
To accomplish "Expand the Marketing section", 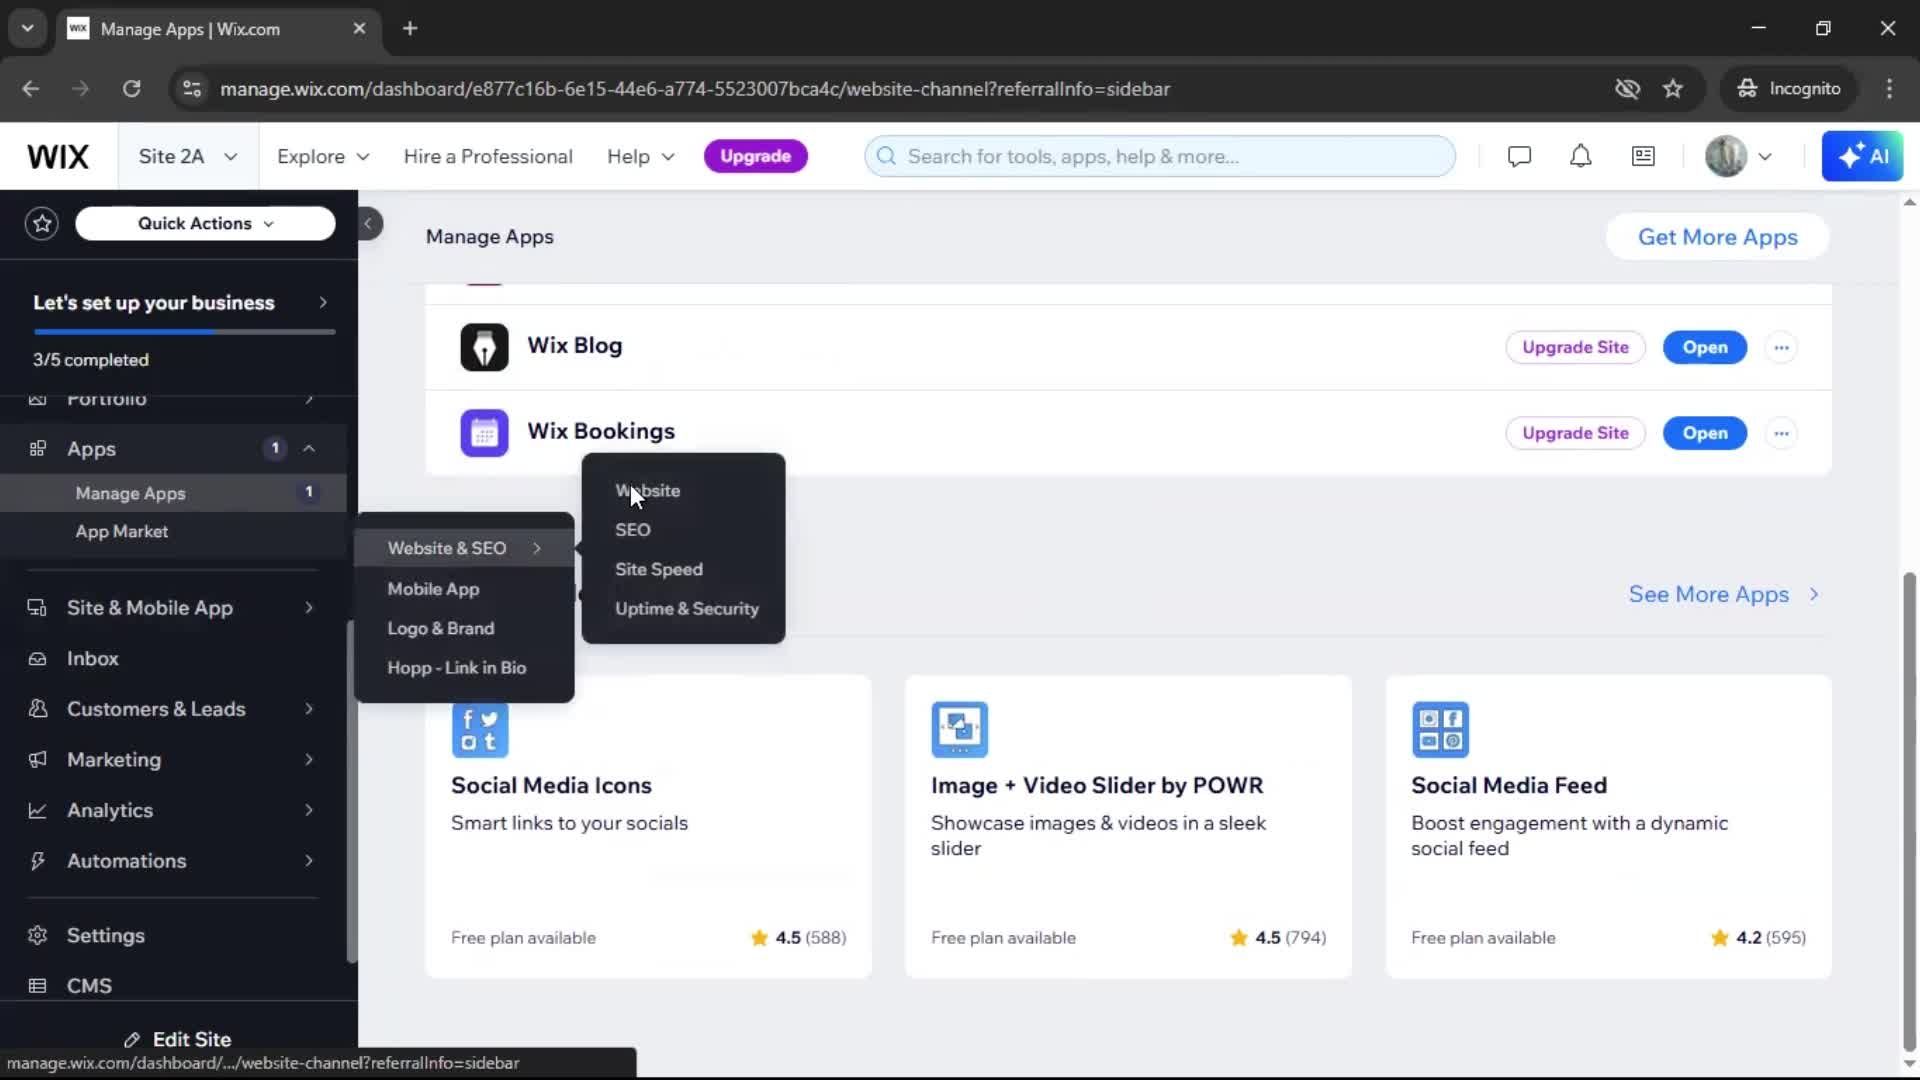I will (309, 760).
